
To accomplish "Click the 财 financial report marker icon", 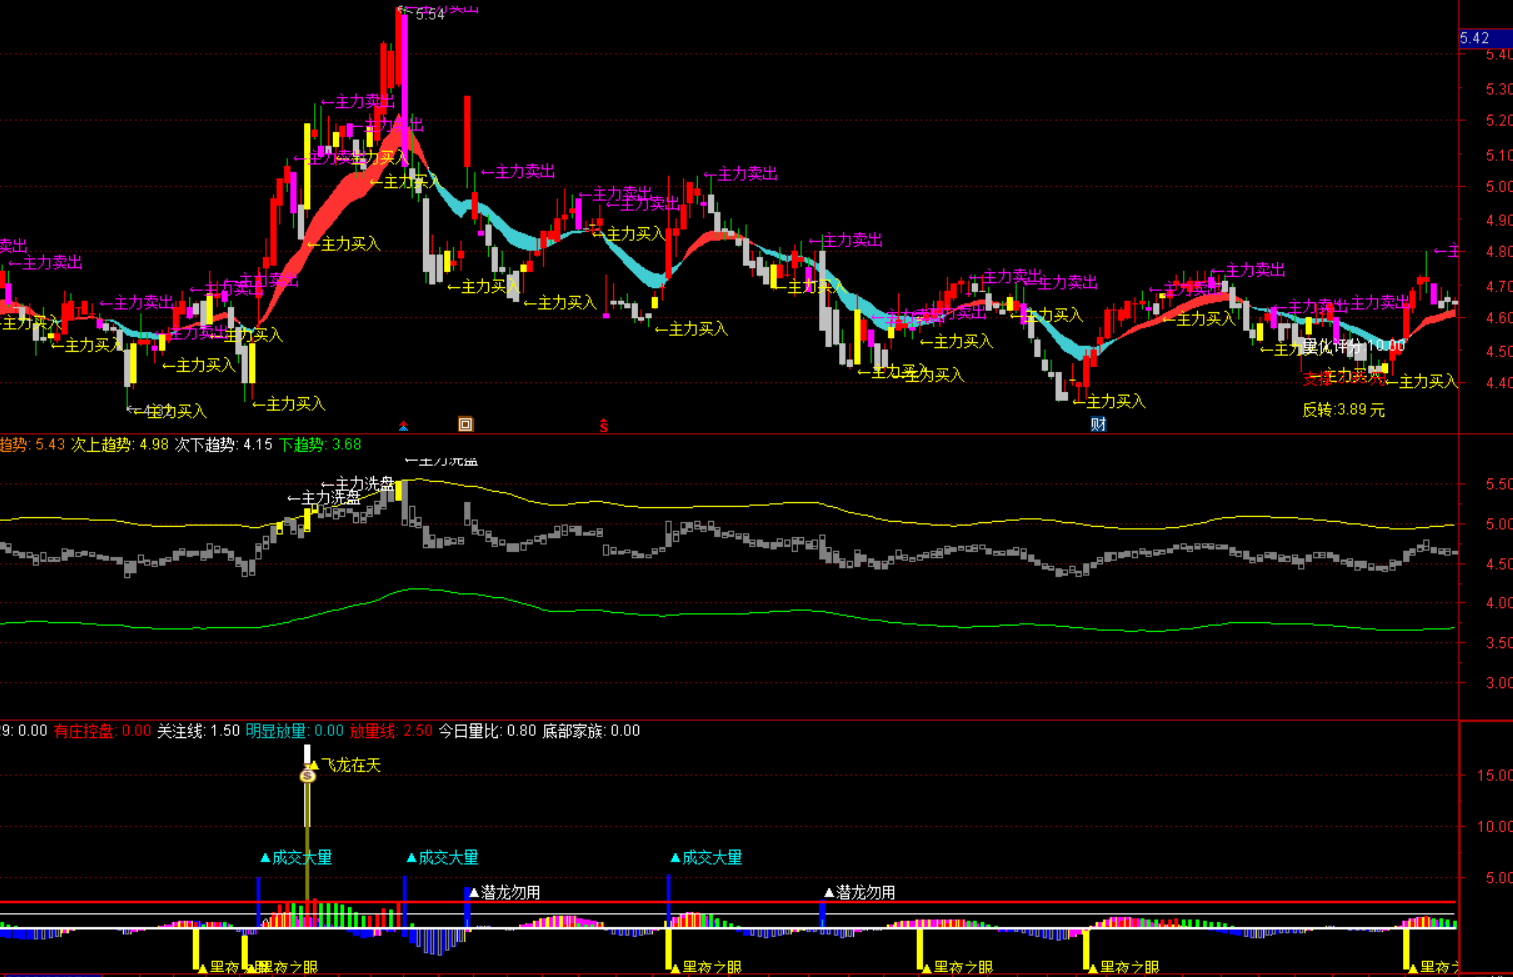I will pos(1098,424).
